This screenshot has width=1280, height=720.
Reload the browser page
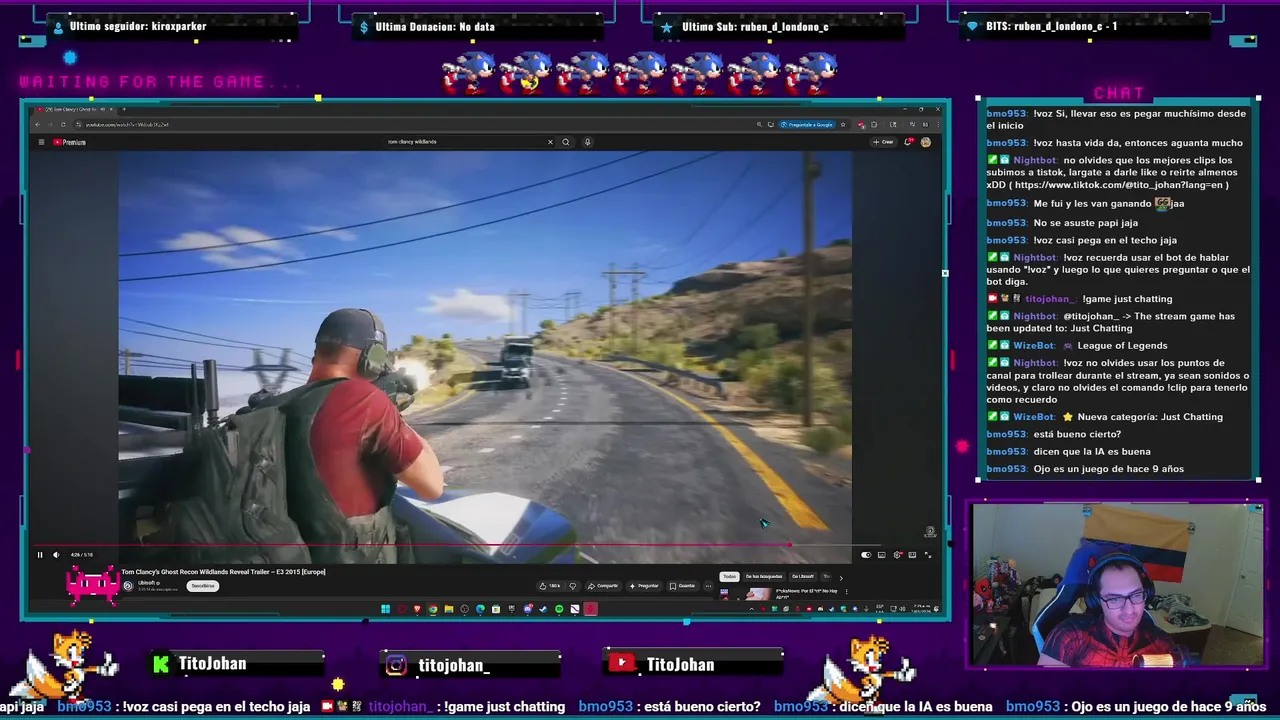[63, 125]
